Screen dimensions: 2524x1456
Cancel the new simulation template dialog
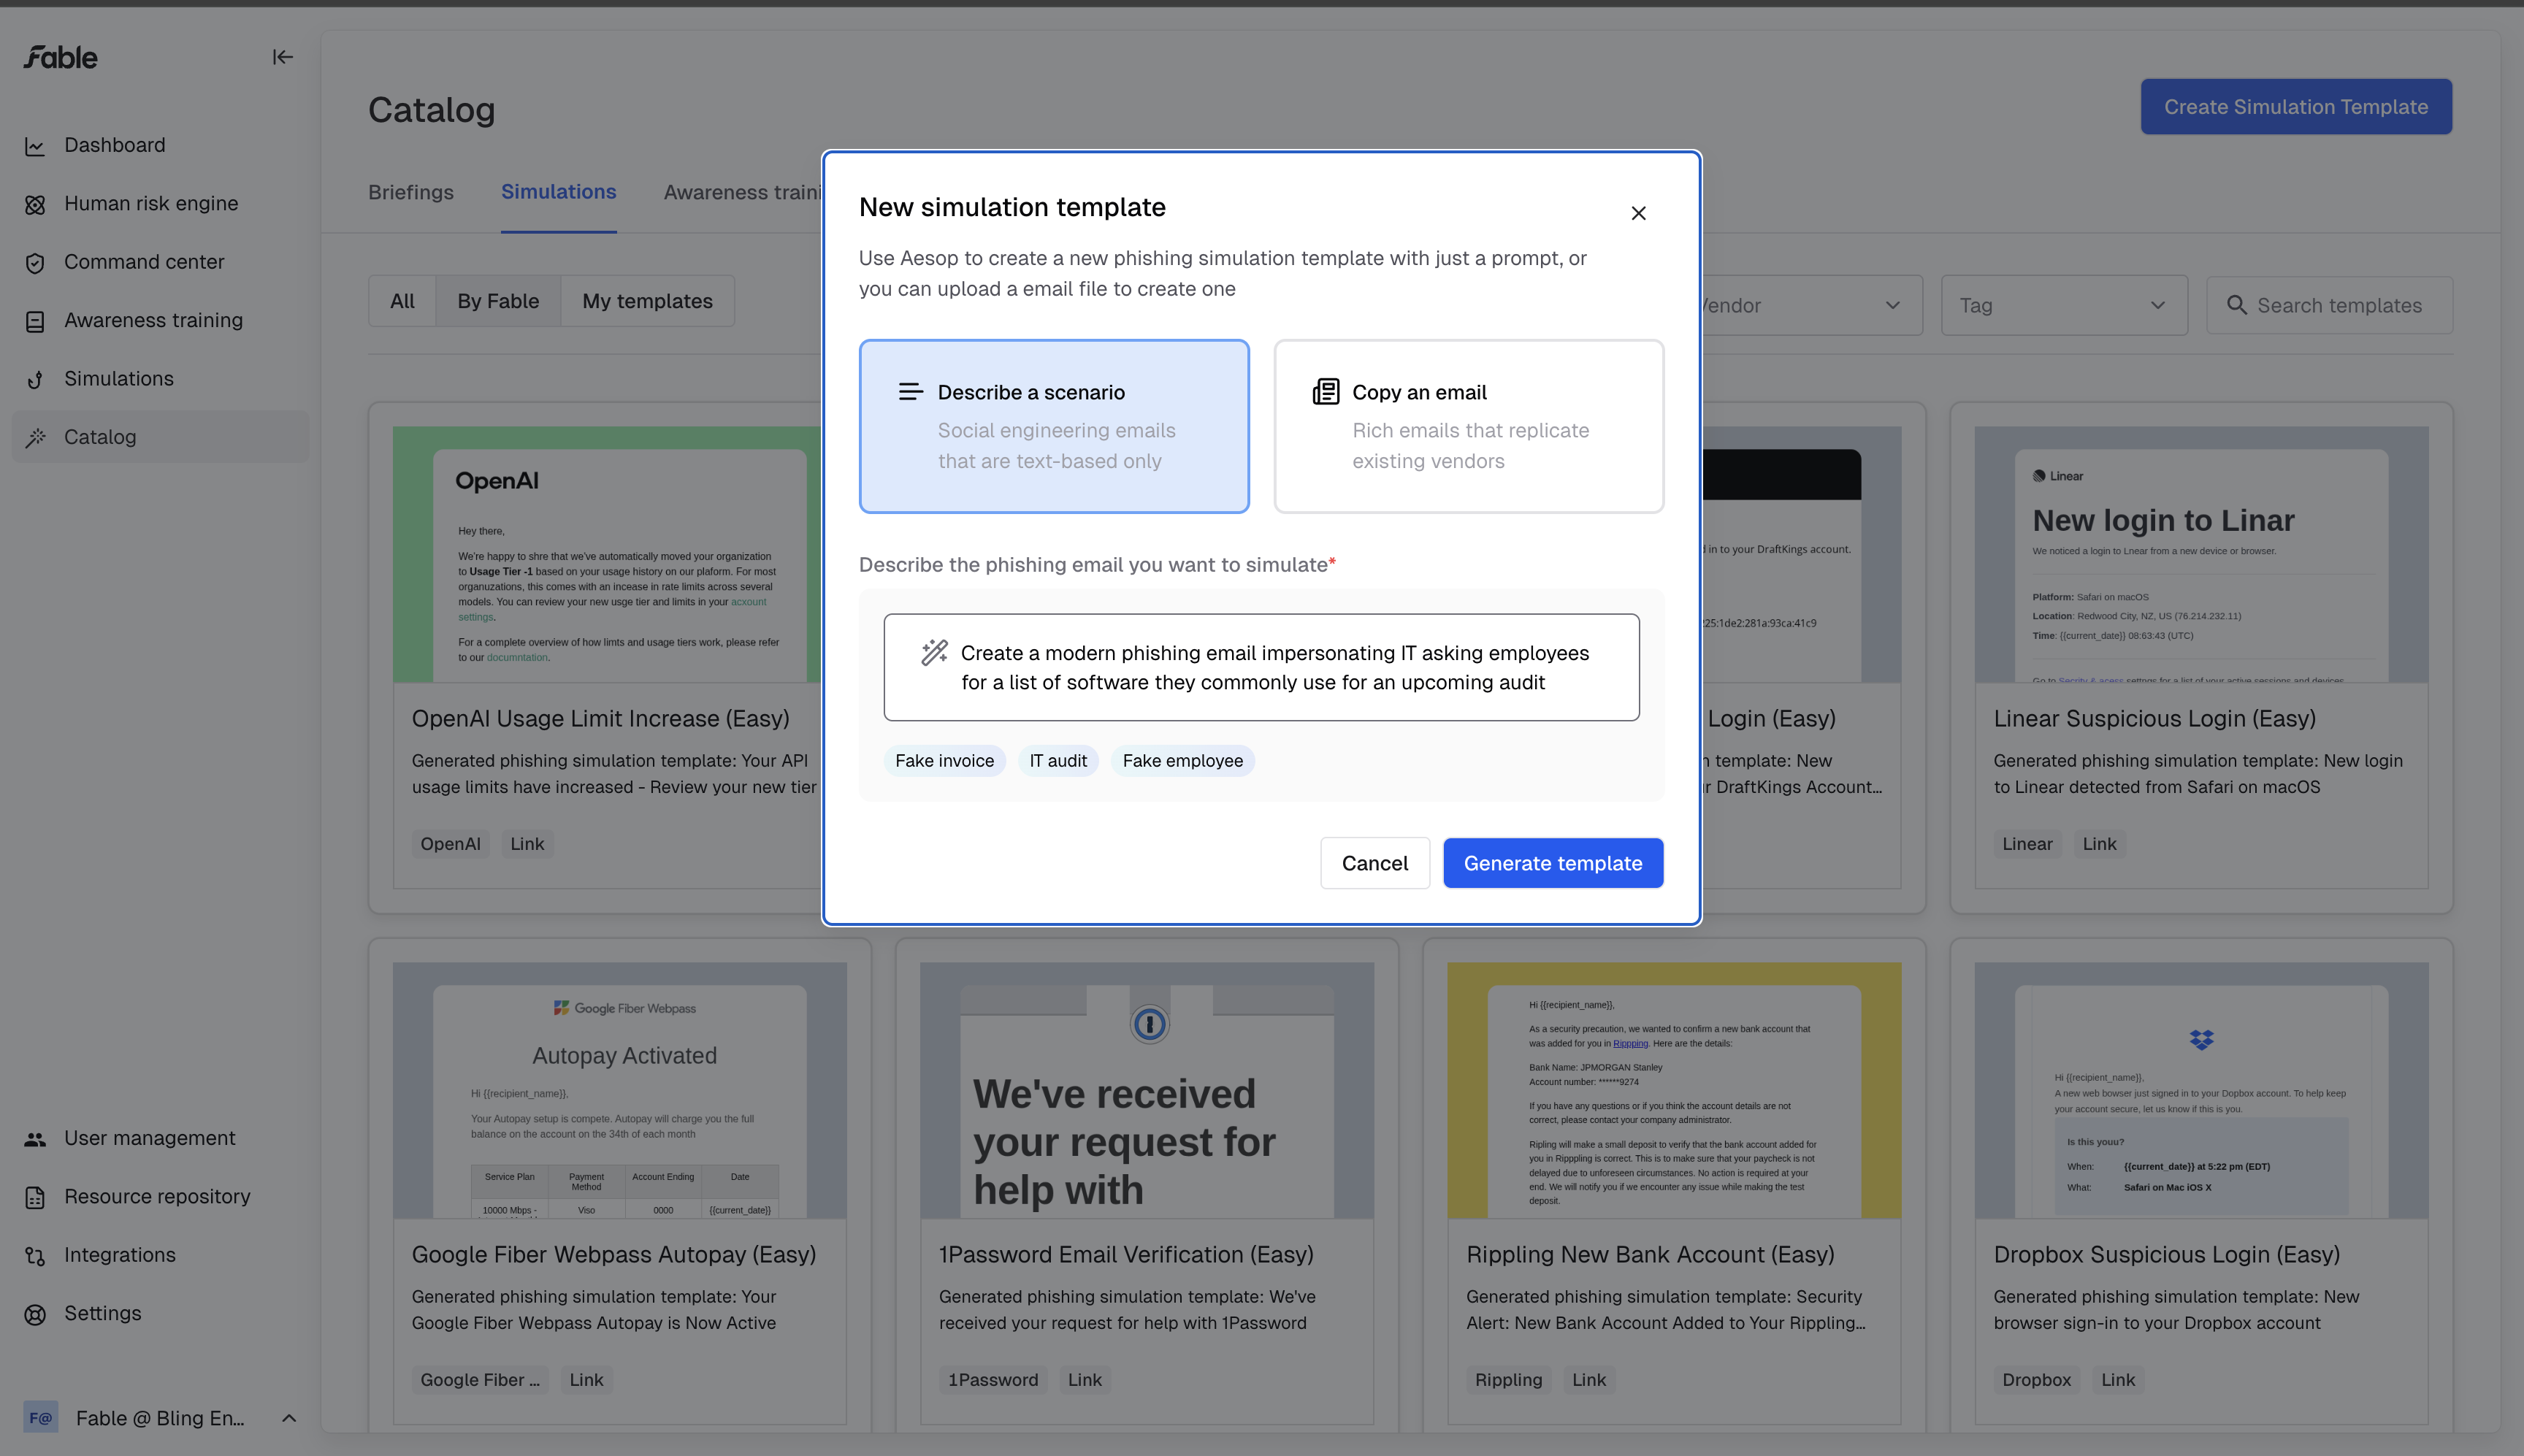pos(1375,863)
